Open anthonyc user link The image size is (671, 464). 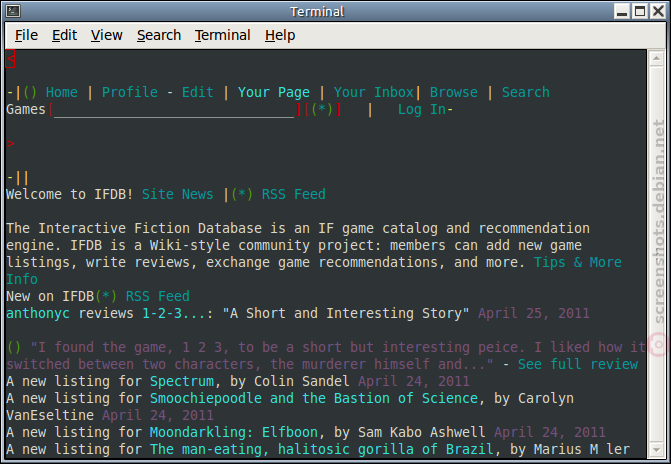coord(38,313)
